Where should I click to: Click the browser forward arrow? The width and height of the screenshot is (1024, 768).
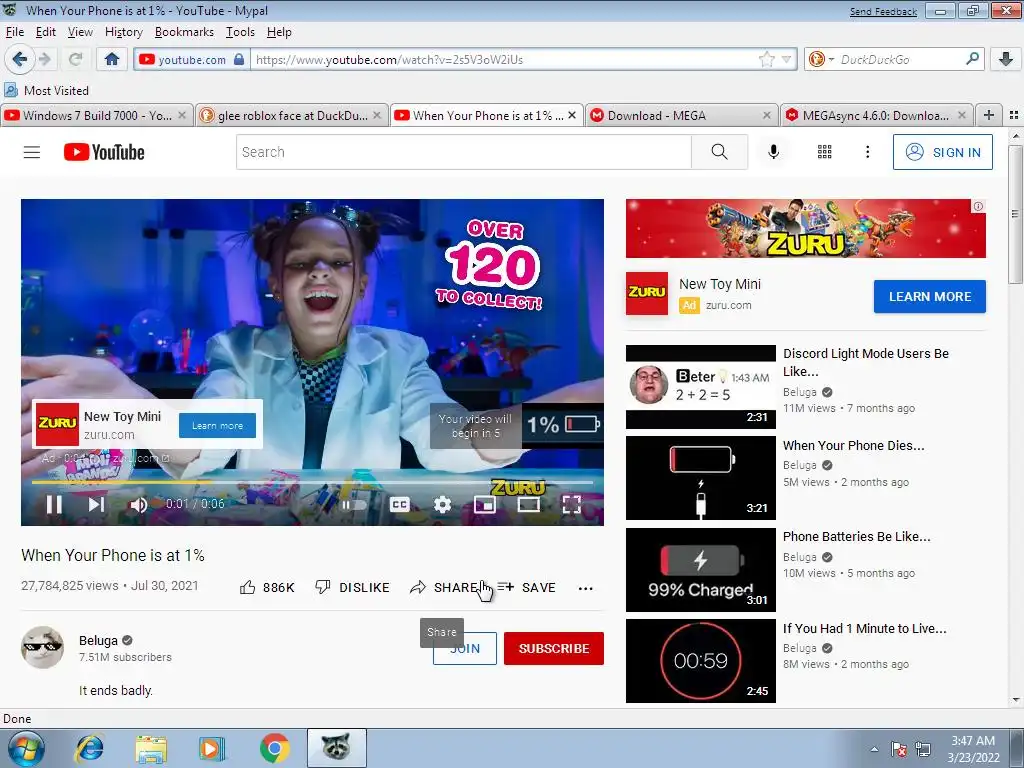45,59
